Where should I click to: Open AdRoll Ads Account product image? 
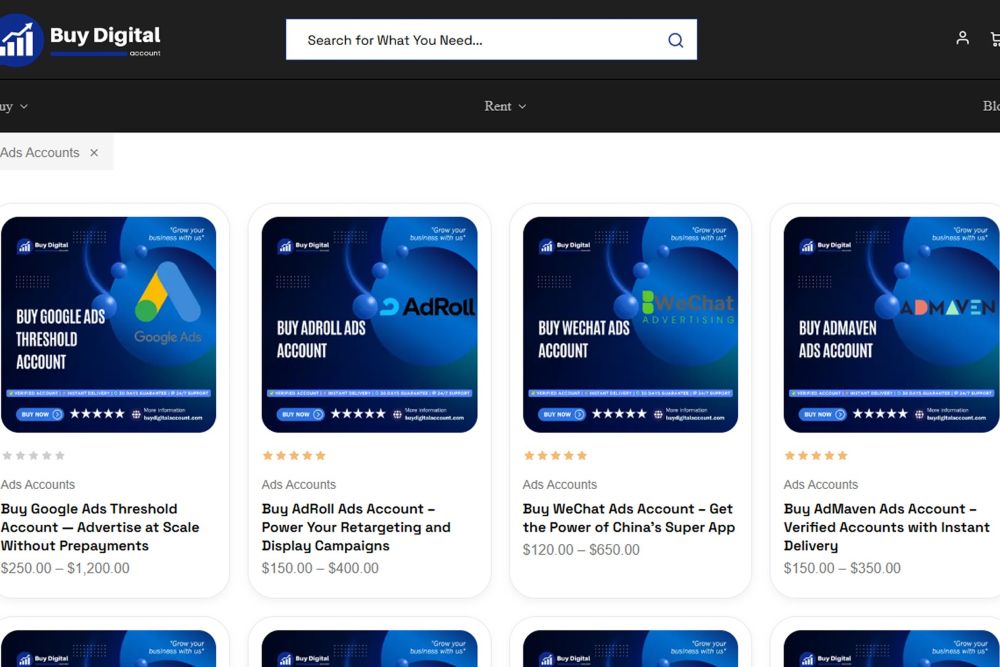(369, 325)
